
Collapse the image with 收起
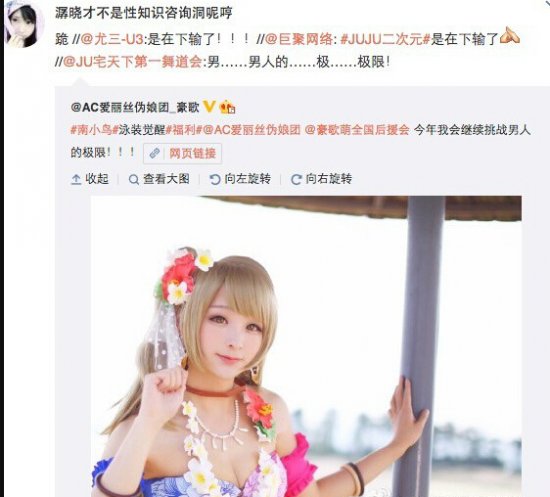90,179
